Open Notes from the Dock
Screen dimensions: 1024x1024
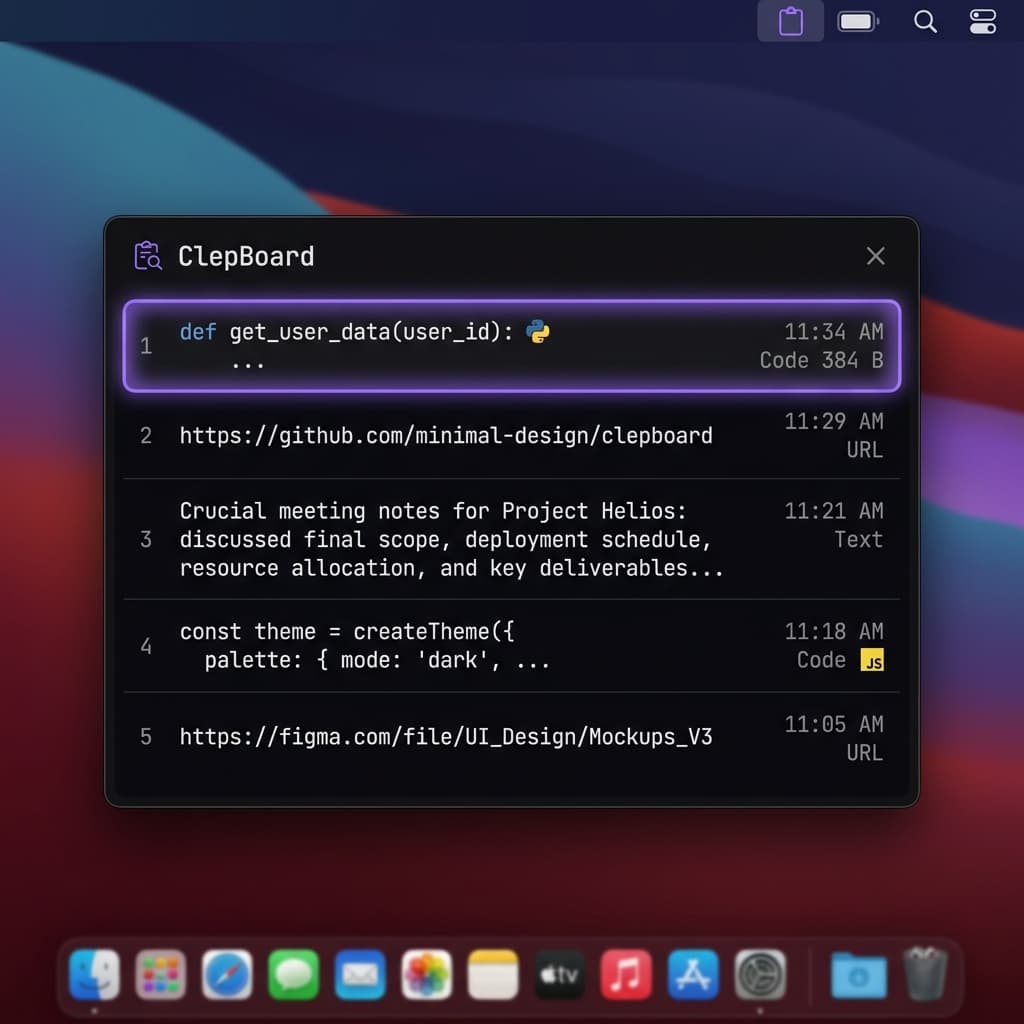tap(494, 975)
